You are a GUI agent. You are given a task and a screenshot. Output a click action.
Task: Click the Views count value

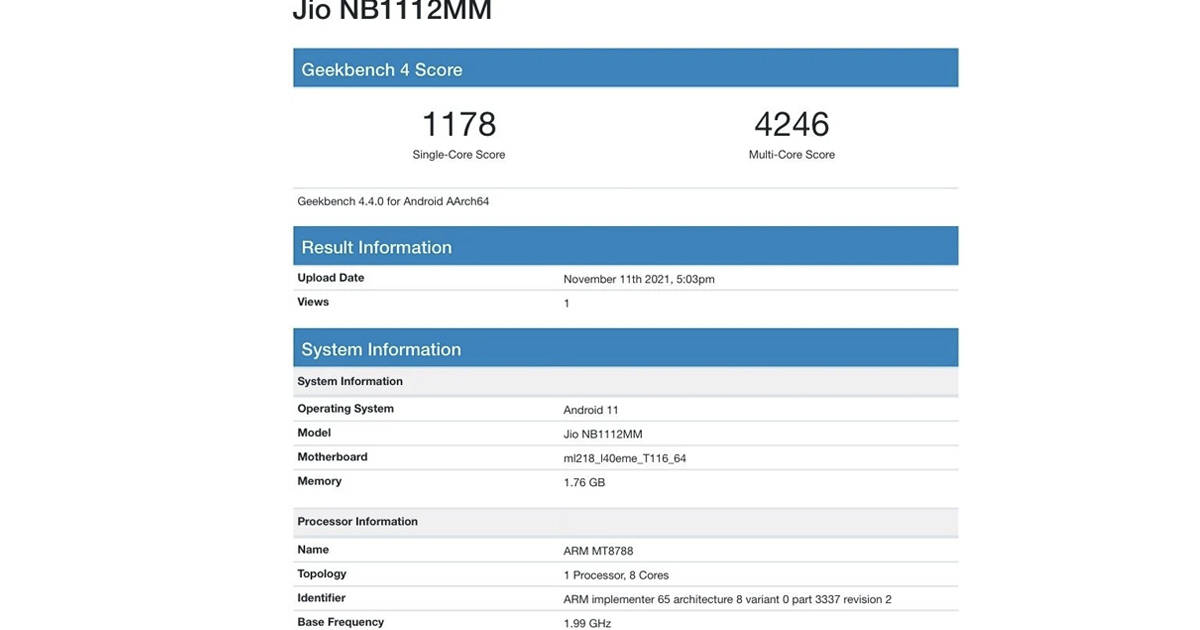pyautogui.click(x=566, y=303)
